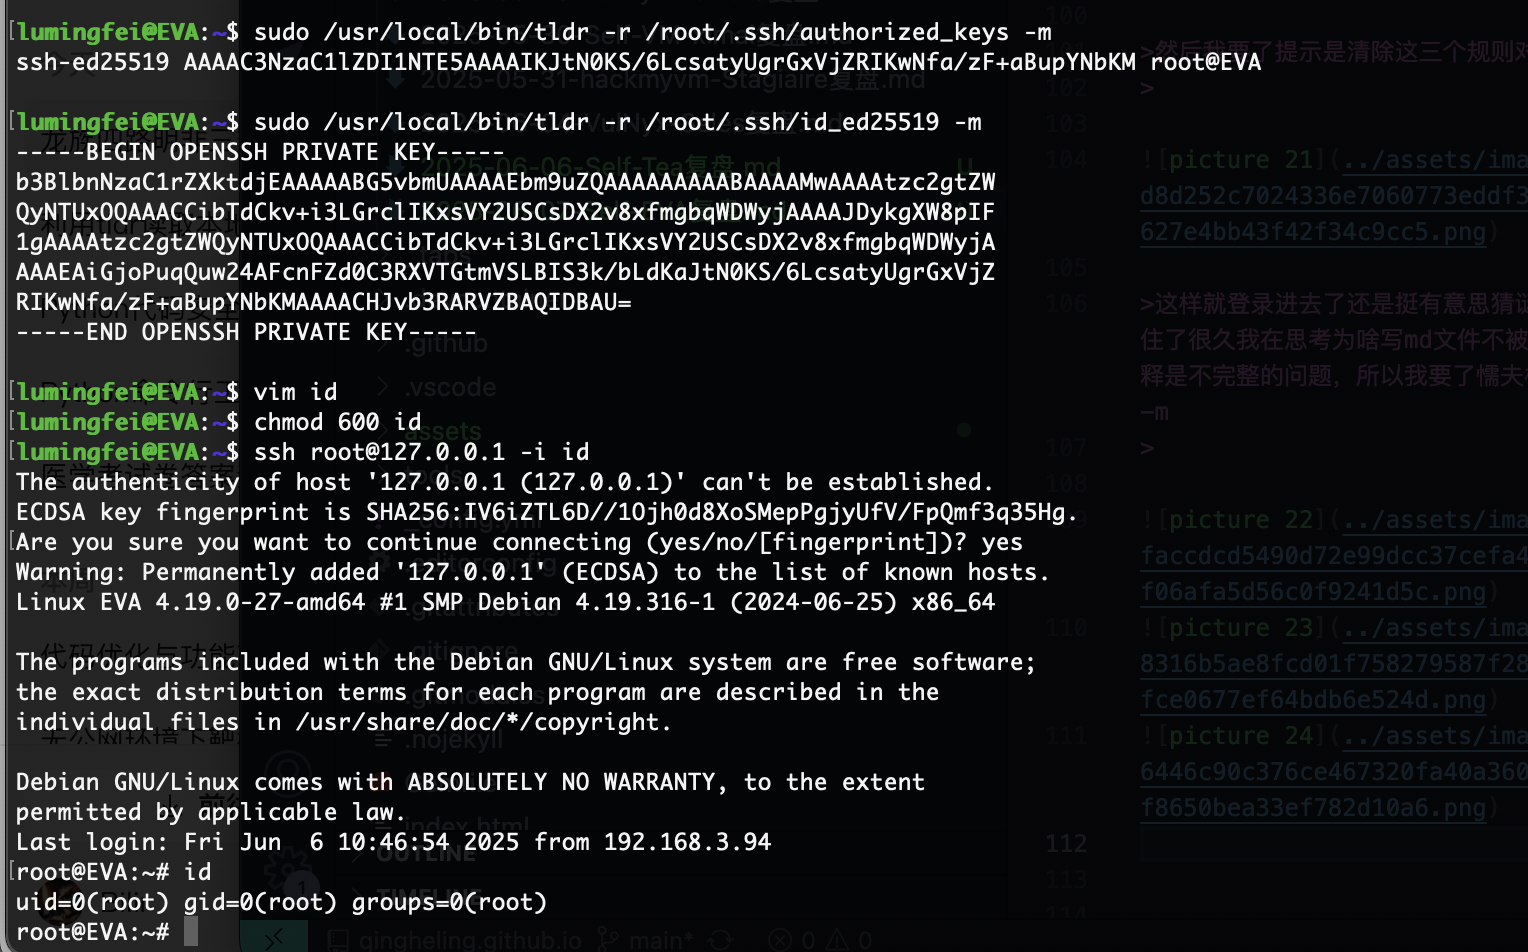Click the terminal cursor after root@EVA prompt
The height and width of the screenshot is (952, 1528).
coord(191,932)
